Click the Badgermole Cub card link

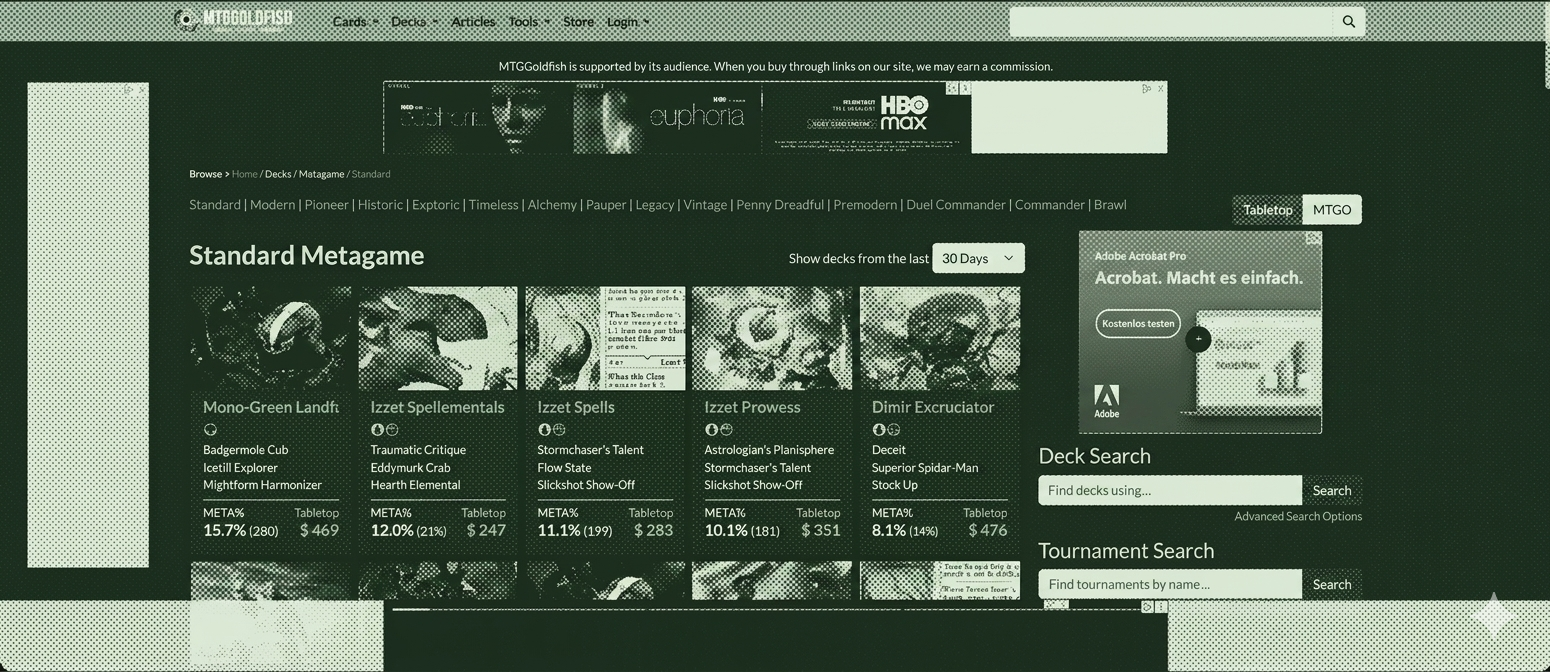point(245,450)
